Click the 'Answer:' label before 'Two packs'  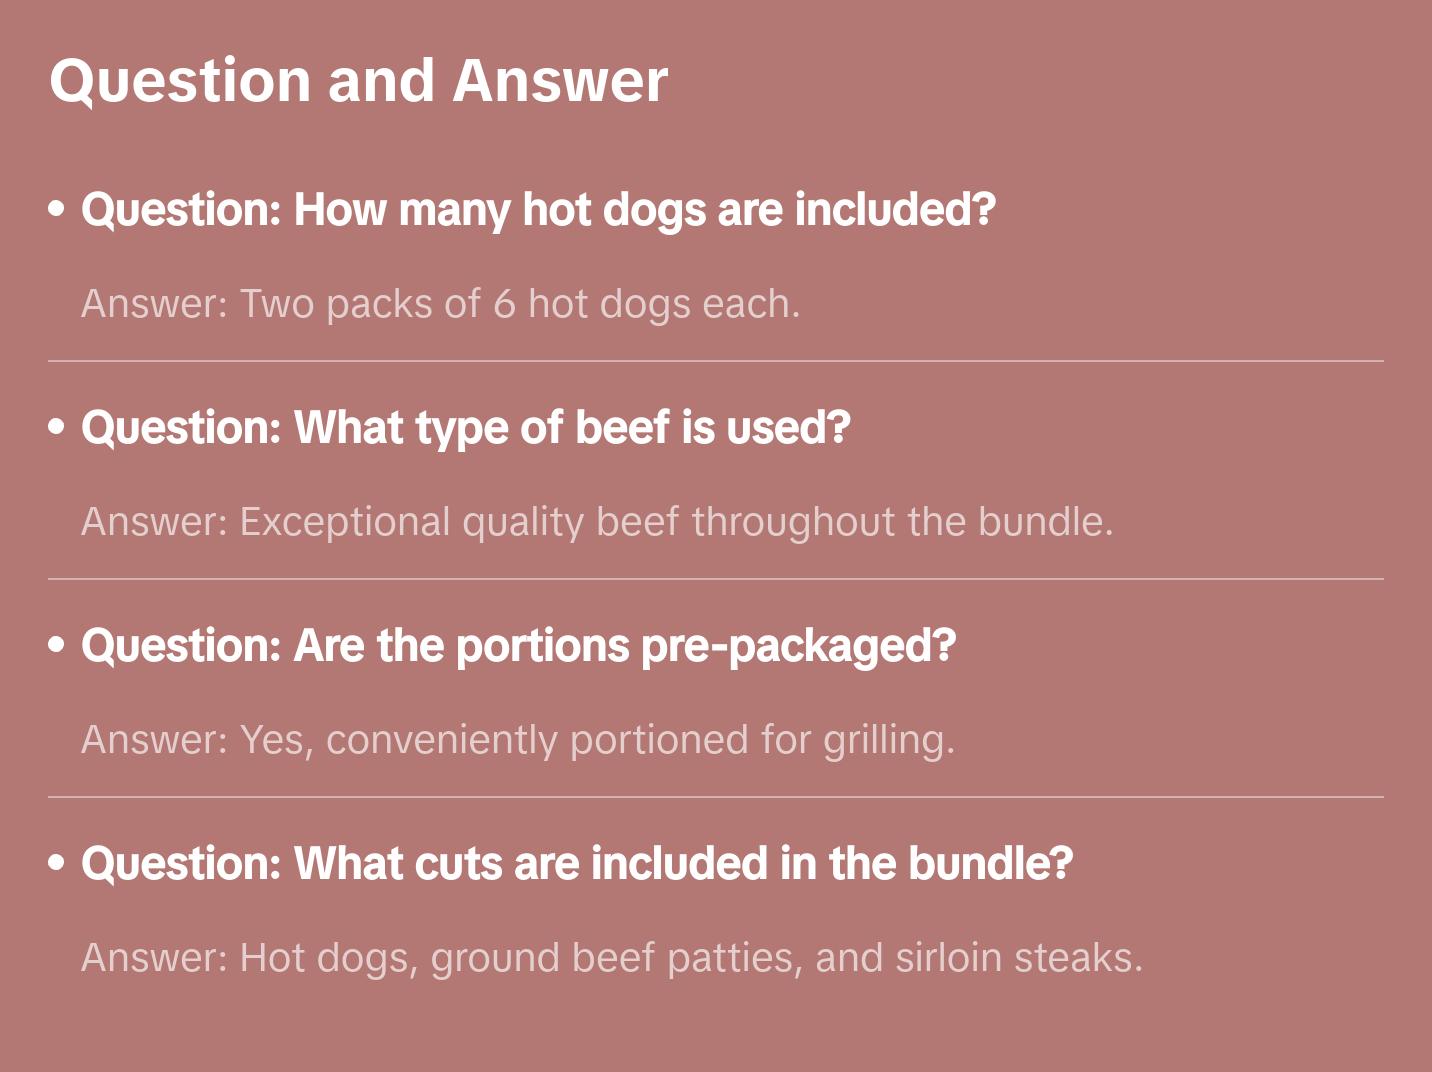click(155, 304)
